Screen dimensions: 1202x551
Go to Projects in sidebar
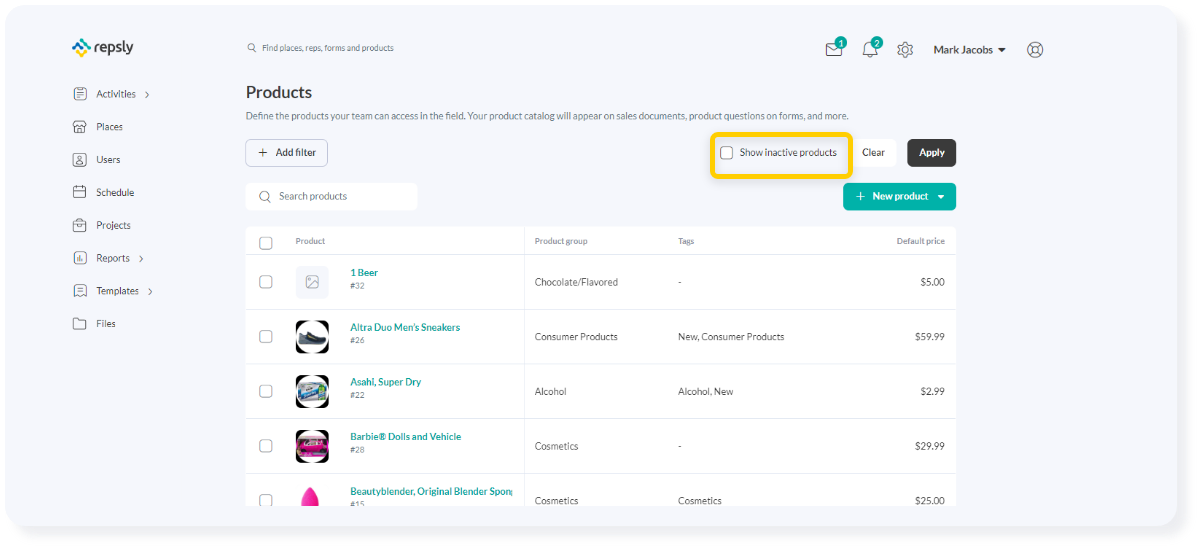(x=113, y=225)
